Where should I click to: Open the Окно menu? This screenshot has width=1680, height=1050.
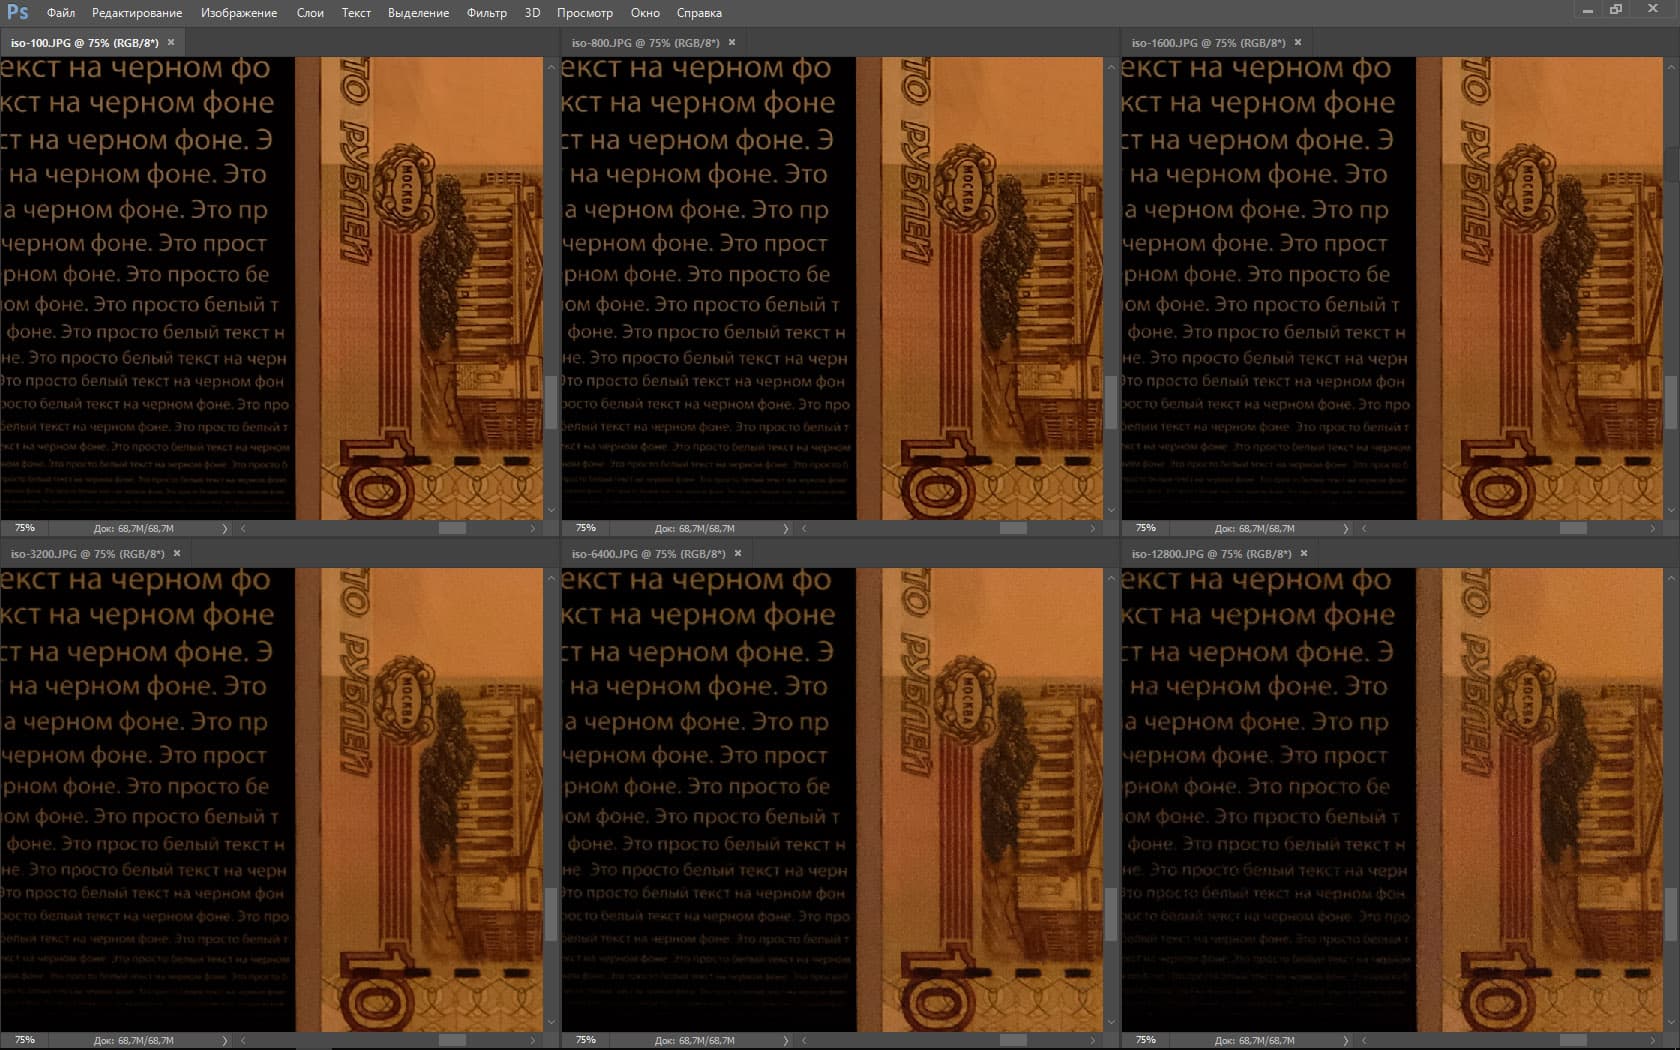[645, 13]
